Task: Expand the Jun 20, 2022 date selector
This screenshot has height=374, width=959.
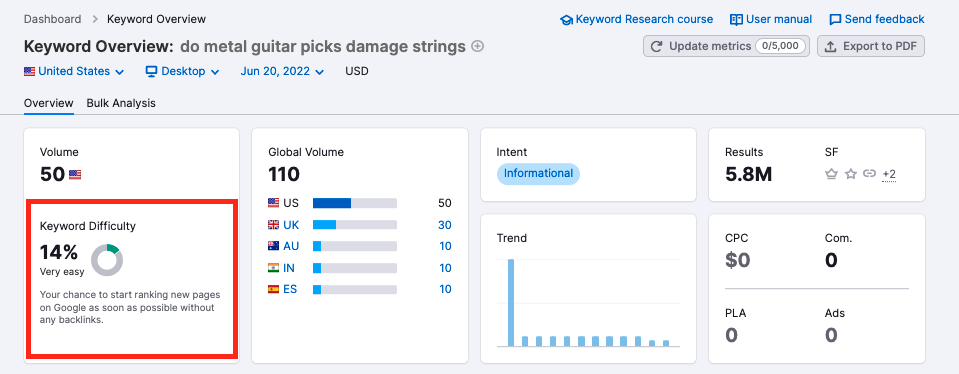Action: [x=282, y=72]
